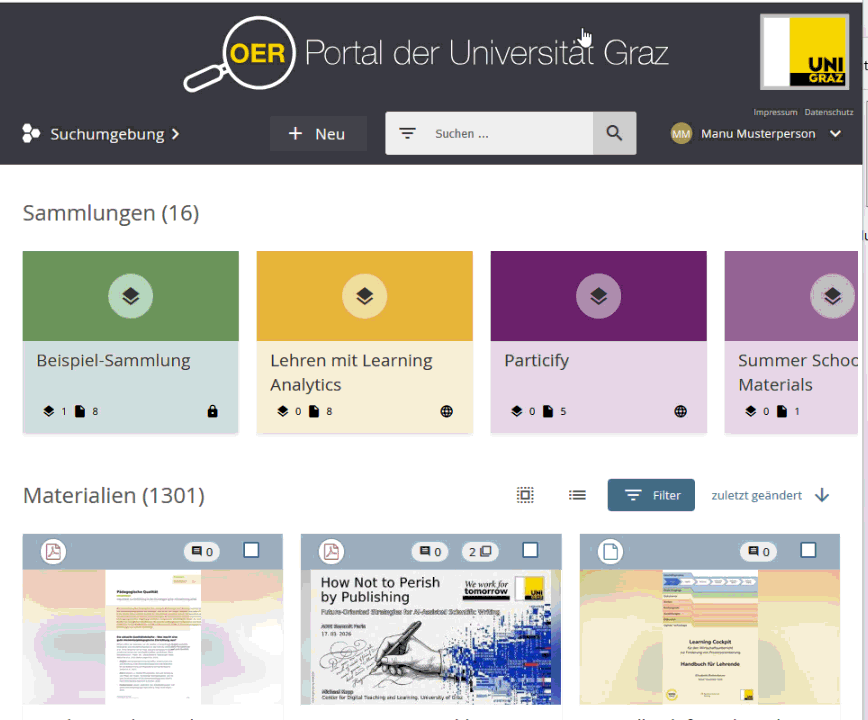
Task: Click the PDF icon on the first material card
Action: tap(53, 551)
